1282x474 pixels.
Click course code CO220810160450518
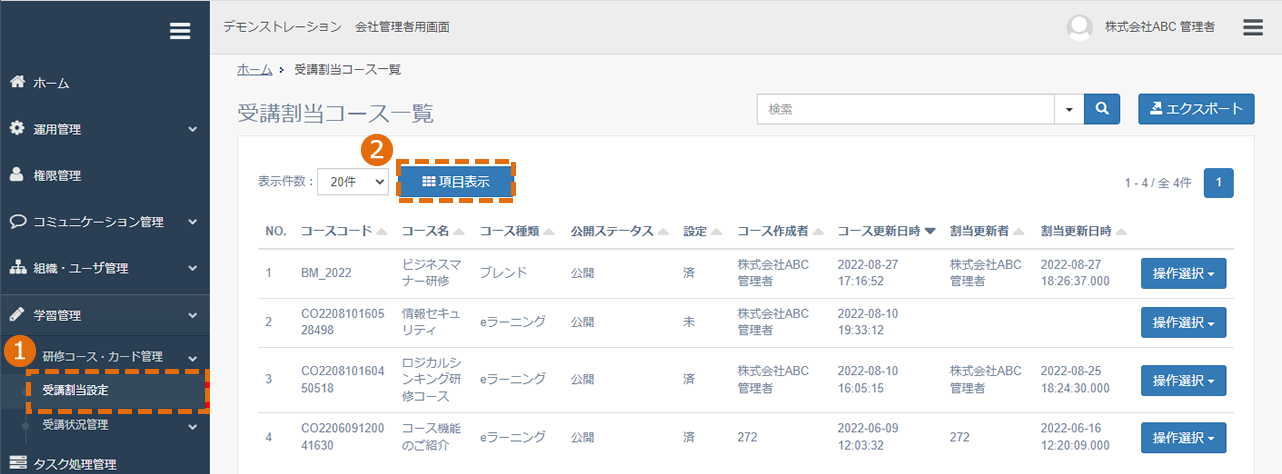click(x=343, y=379)
